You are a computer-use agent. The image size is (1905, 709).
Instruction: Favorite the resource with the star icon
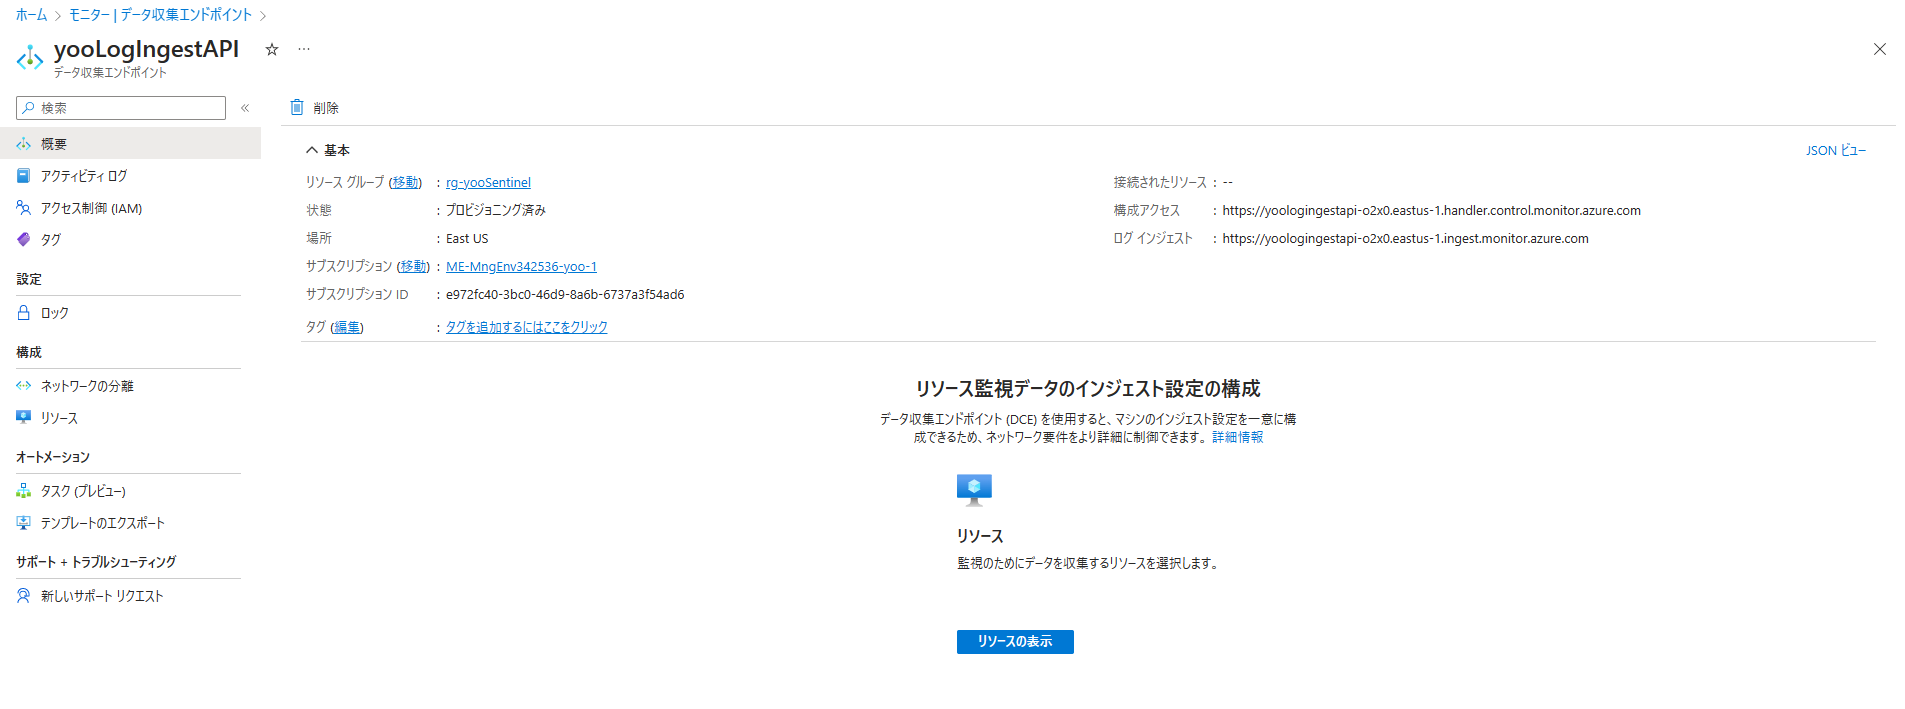click(x=271, y=49)
